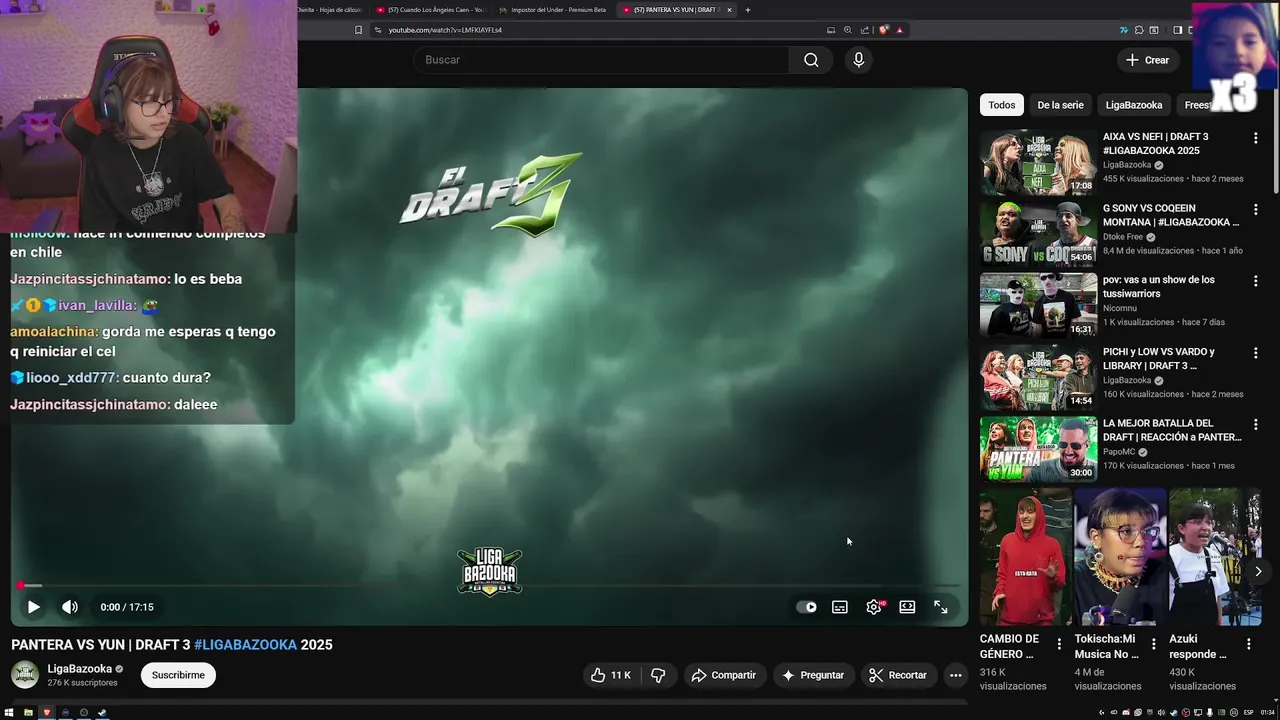Image resolution: width=1280 pixels, height=720 pixels.
Task: Open options for AIXA VS NEFI video
Action: (1256, 138)
